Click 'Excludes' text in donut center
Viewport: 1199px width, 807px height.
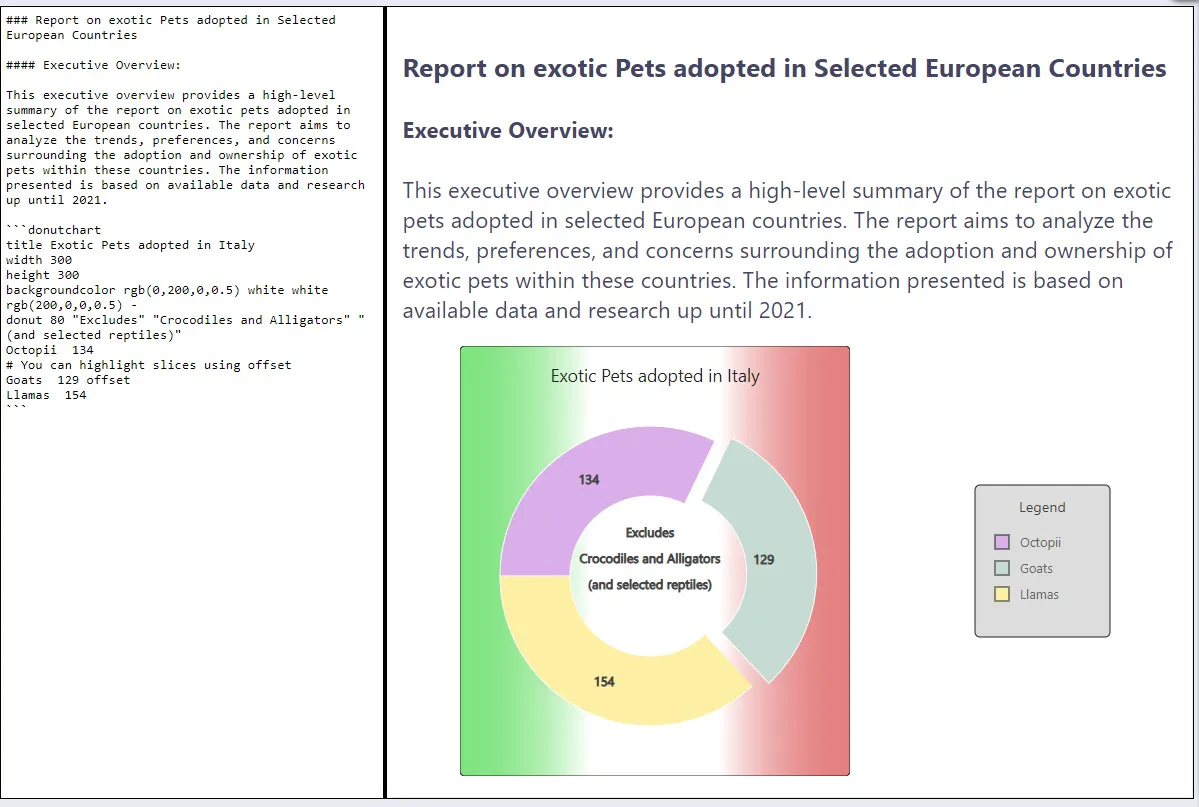pos(650,532)
